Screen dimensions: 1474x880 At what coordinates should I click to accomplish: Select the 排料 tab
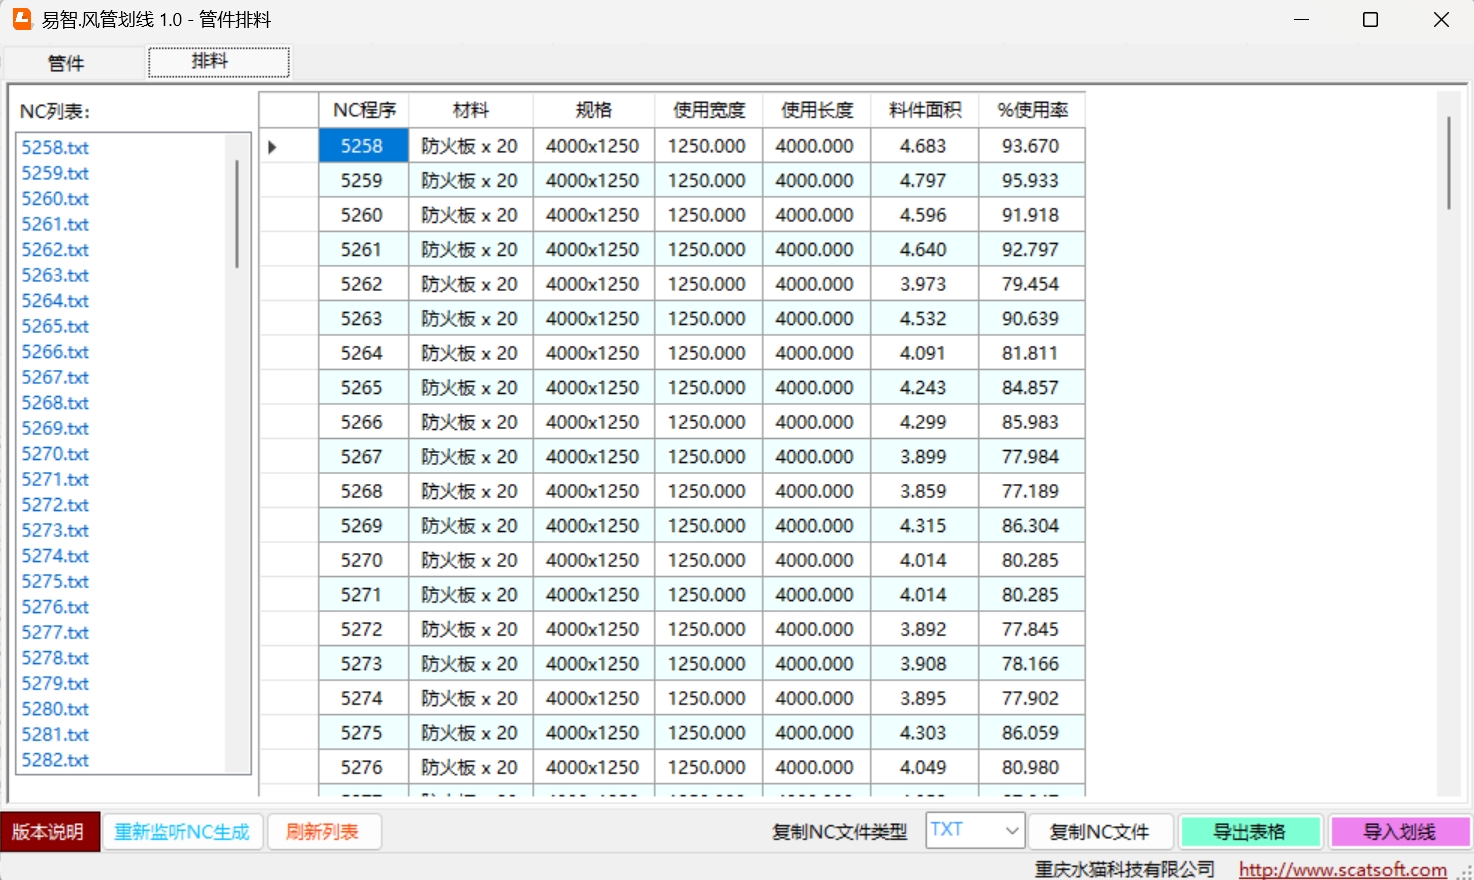[x=218, y=62]
